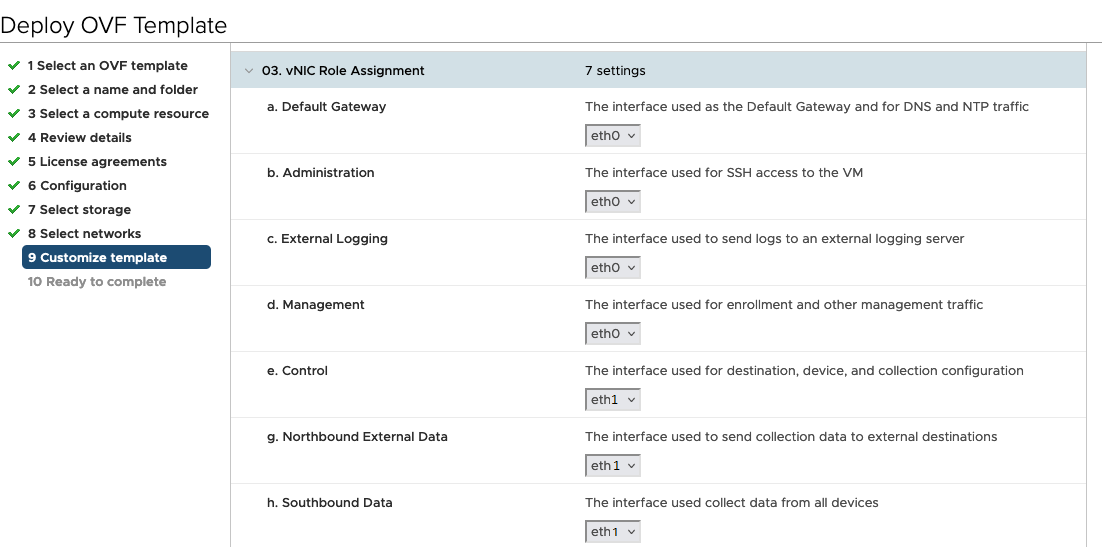The height and width of the screenshot is (547, 1106).
Task: Go to step 6 Configuration
Action: (x=78, y=186)
